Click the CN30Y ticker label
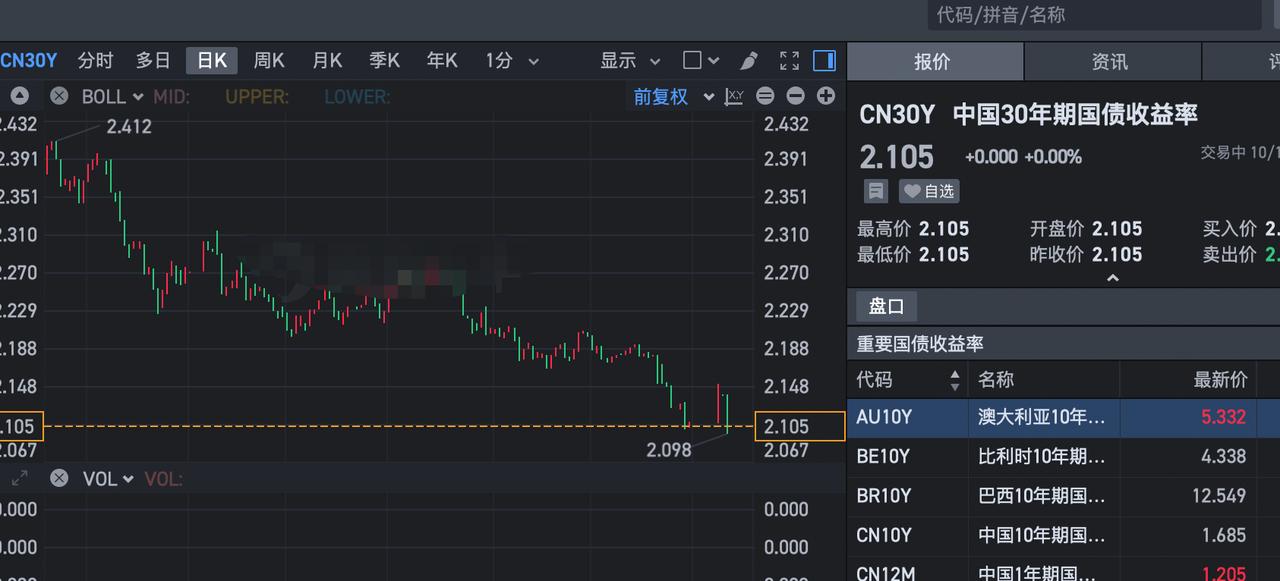Image resolution: width=1280 pixels, height=581 pixels. pos(28,61)
